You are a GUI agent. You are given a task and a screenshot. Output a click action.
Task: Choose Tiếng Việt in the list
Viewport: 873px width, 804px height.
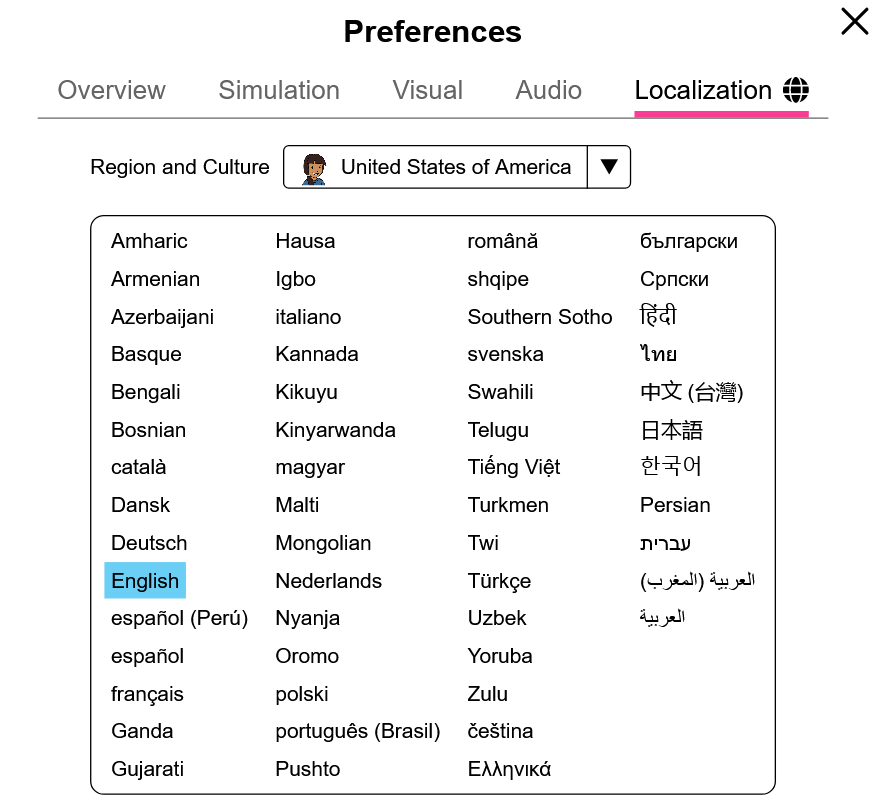tap(514, 467)
